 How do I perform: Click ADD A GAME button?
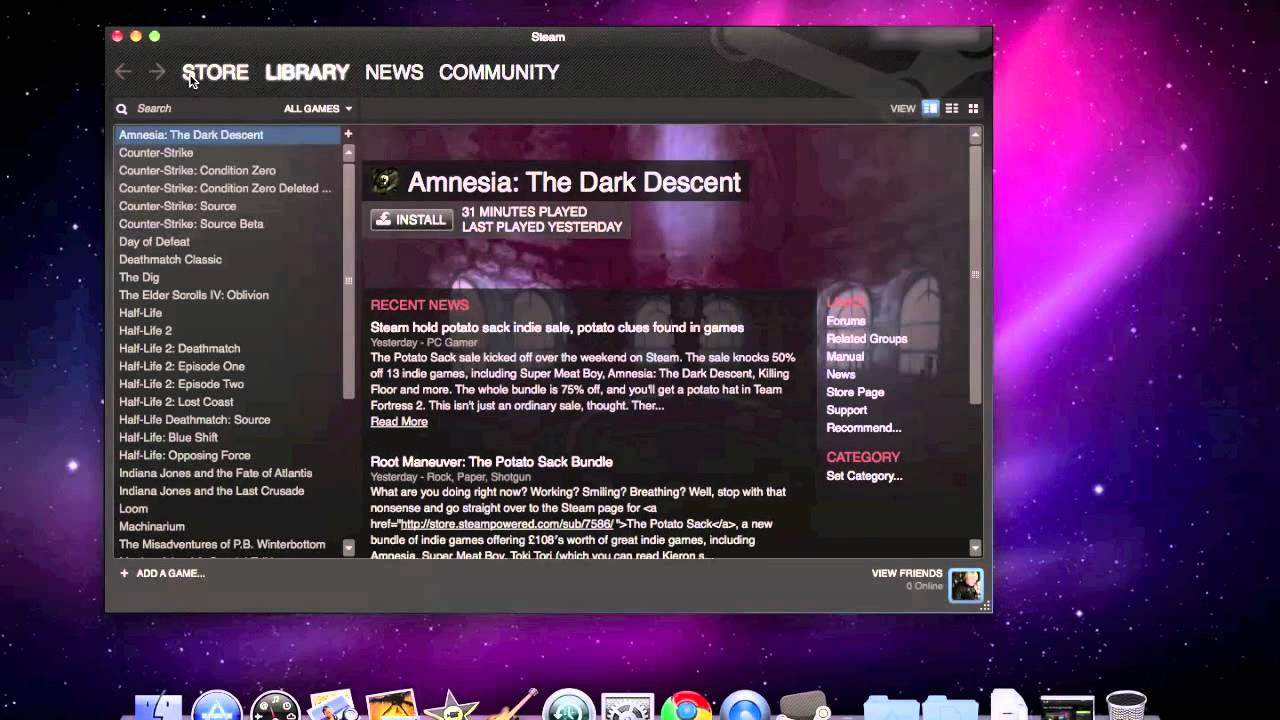[x=162, y=573]
